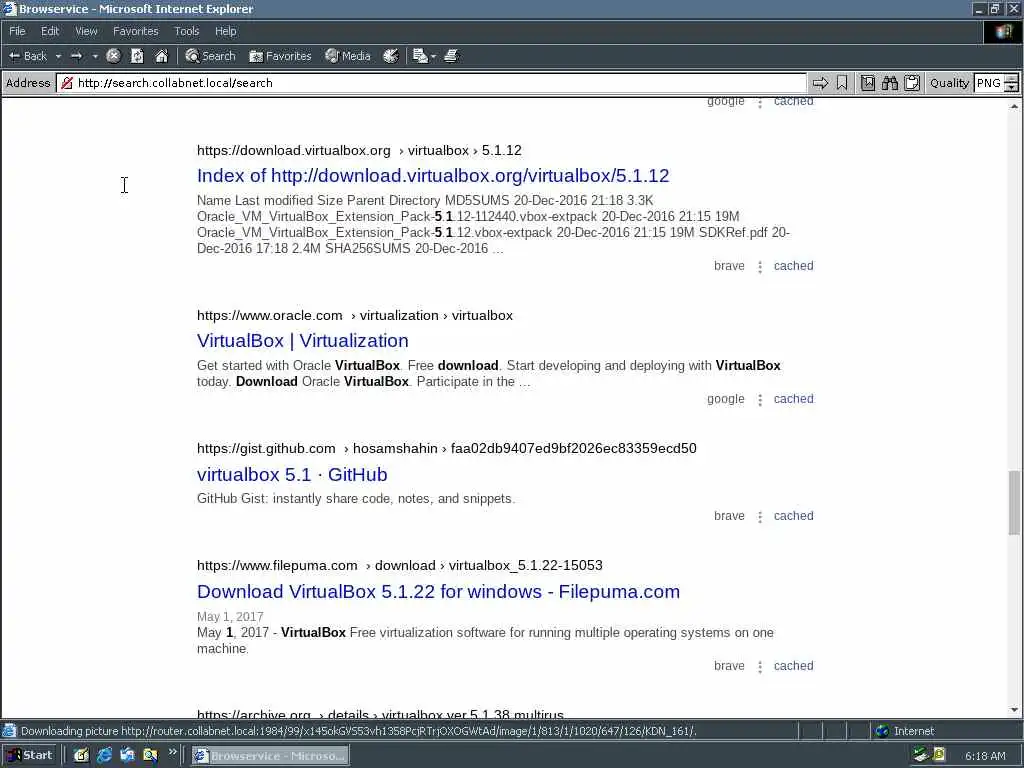The height and width of the screenshot is (768, 1024).
Task: Open the History toolbar icon
Action: tap(391, 56)
